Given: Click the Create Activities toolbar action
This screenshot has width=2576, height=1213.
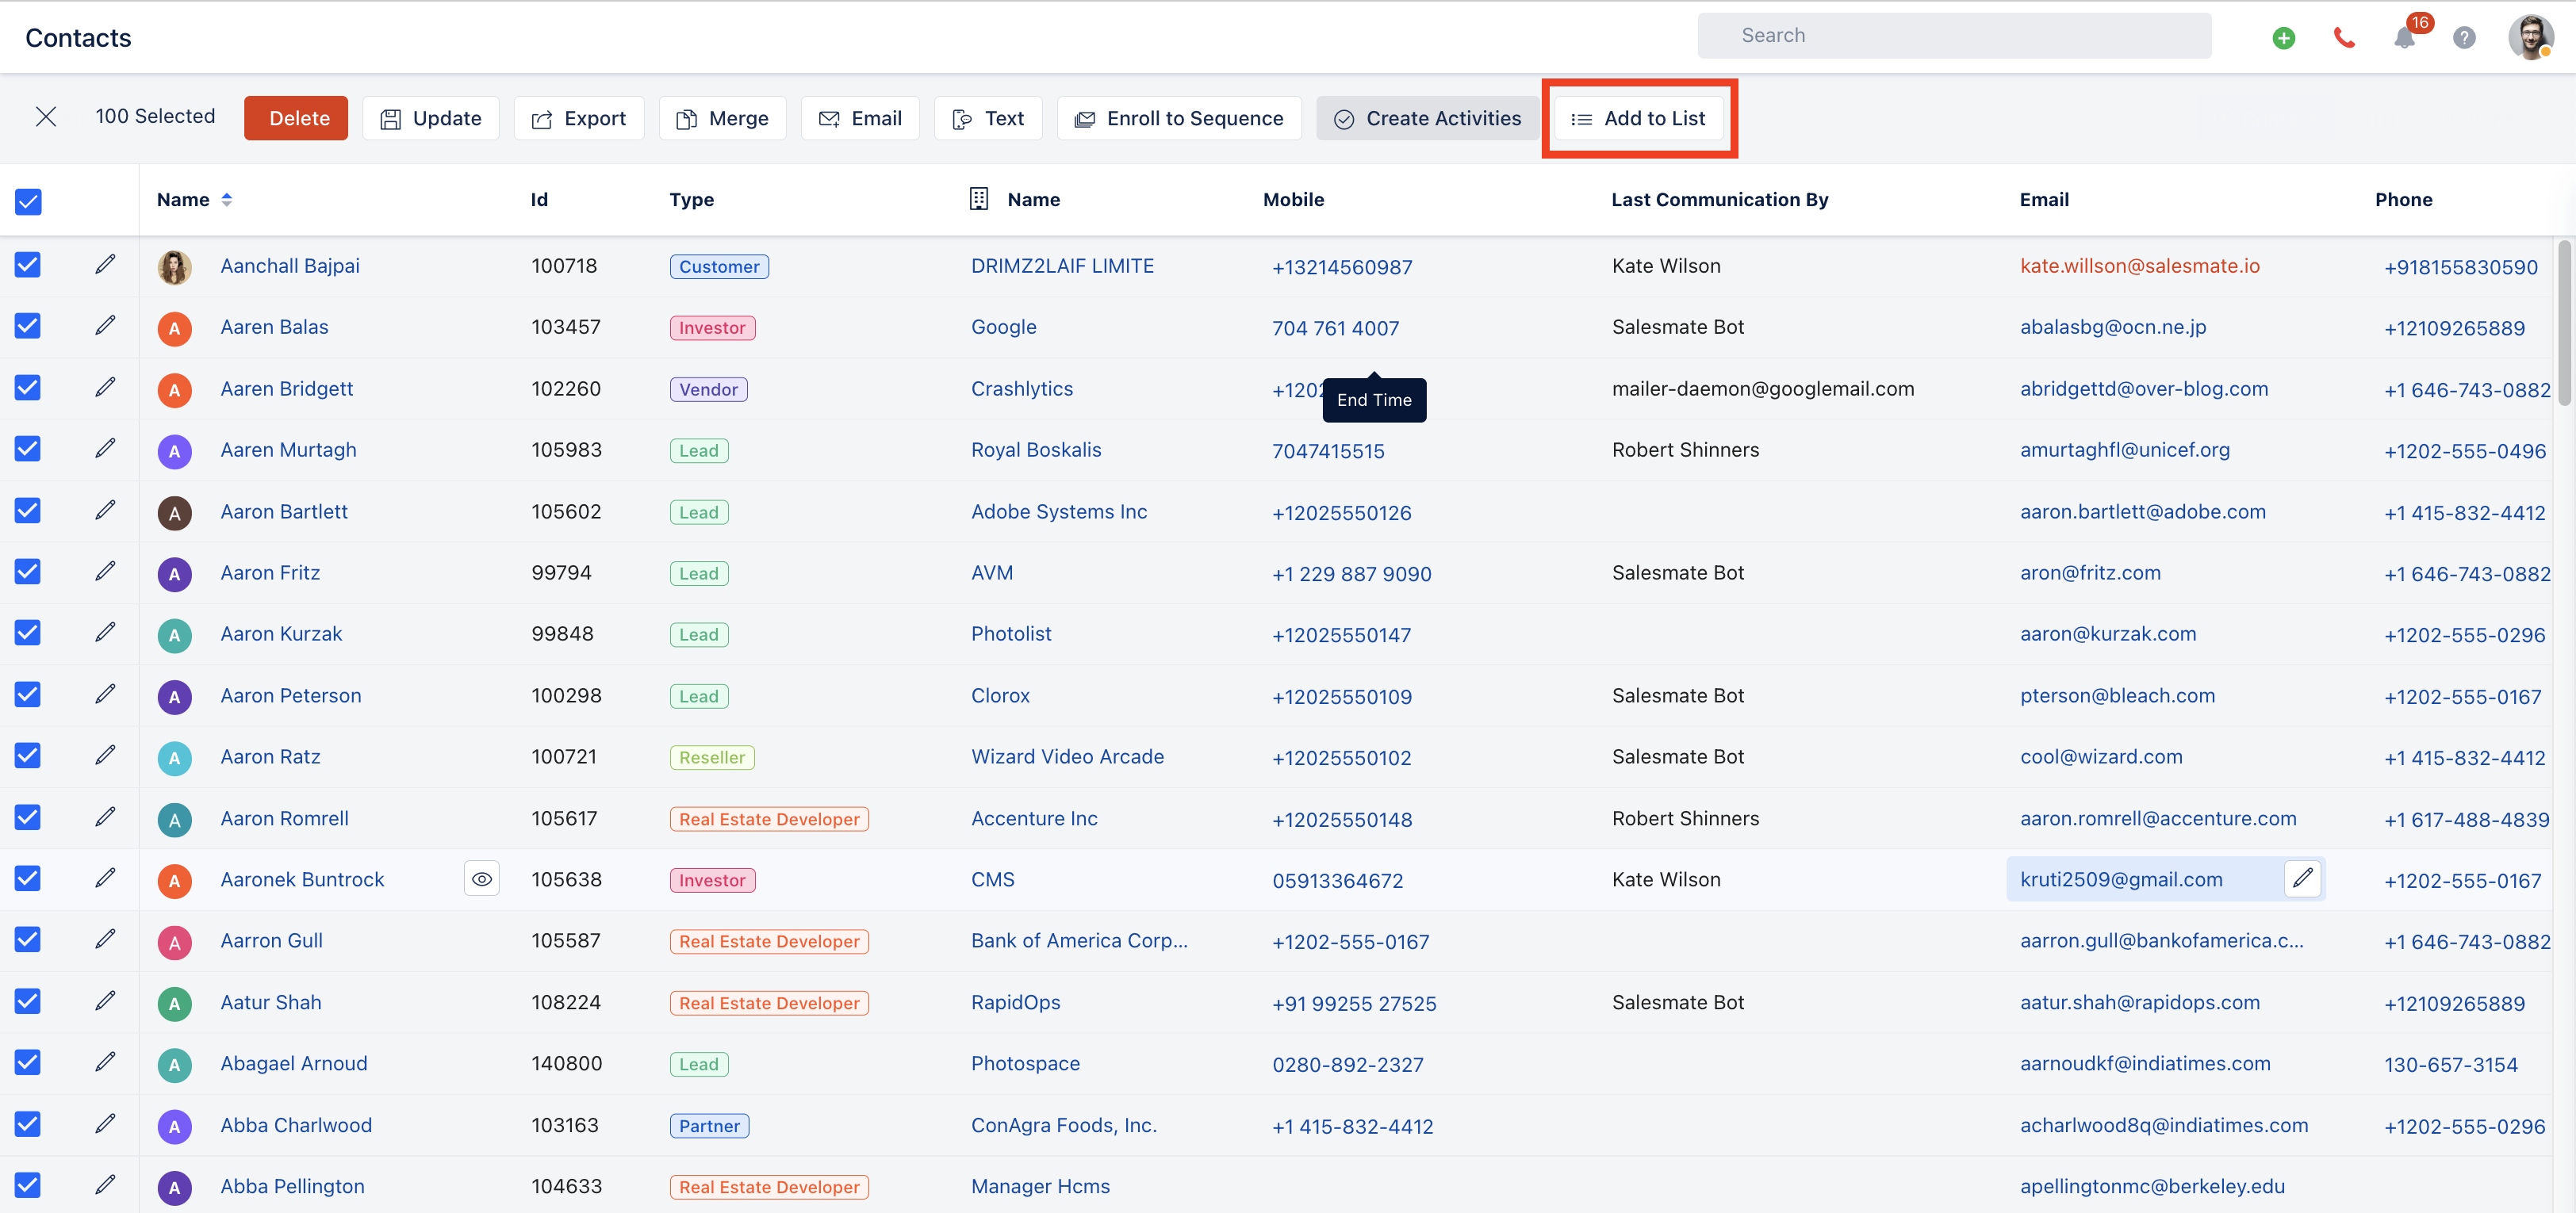Looking at the screenshot, I should tap(1428, 117).
